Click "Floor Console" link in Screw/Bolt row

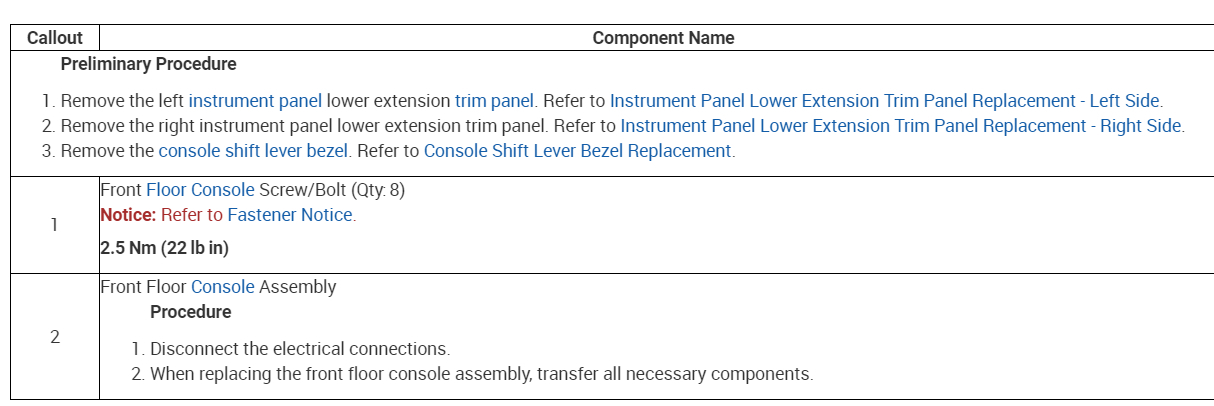(x=192, y=190)
